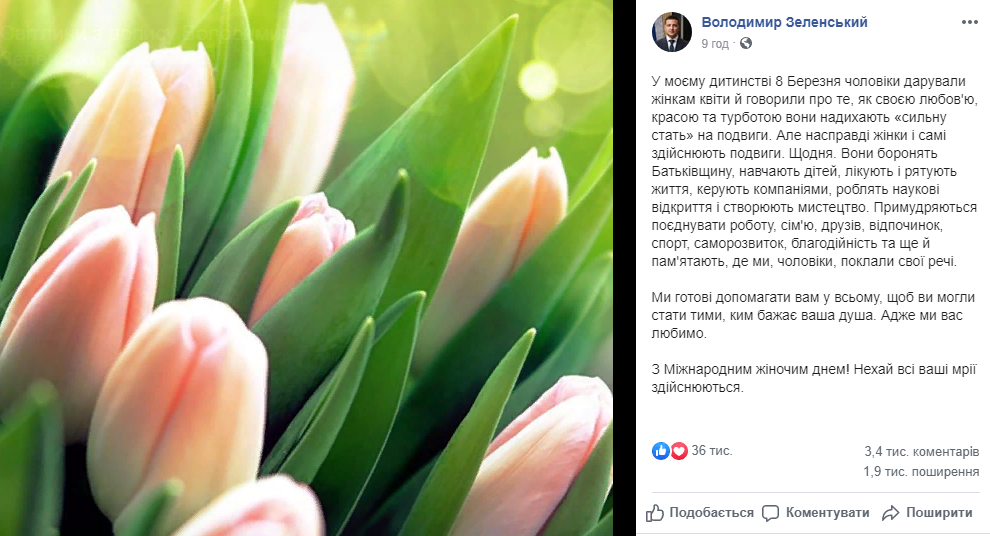Click the paragraph starting 'Ми готові допомагати'

(x=808, y=315)
